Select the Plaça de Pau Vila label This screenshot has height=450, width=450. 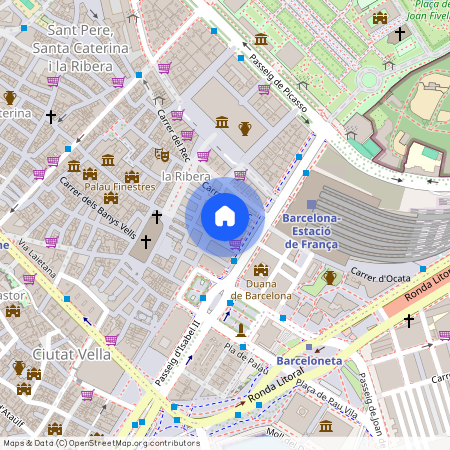327,399
